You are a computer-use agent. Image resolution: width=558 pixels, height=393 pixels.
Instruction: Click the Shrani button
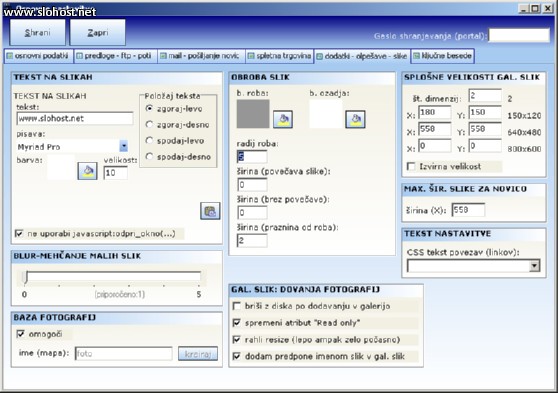pyautogui.click(x=37, y=32)
